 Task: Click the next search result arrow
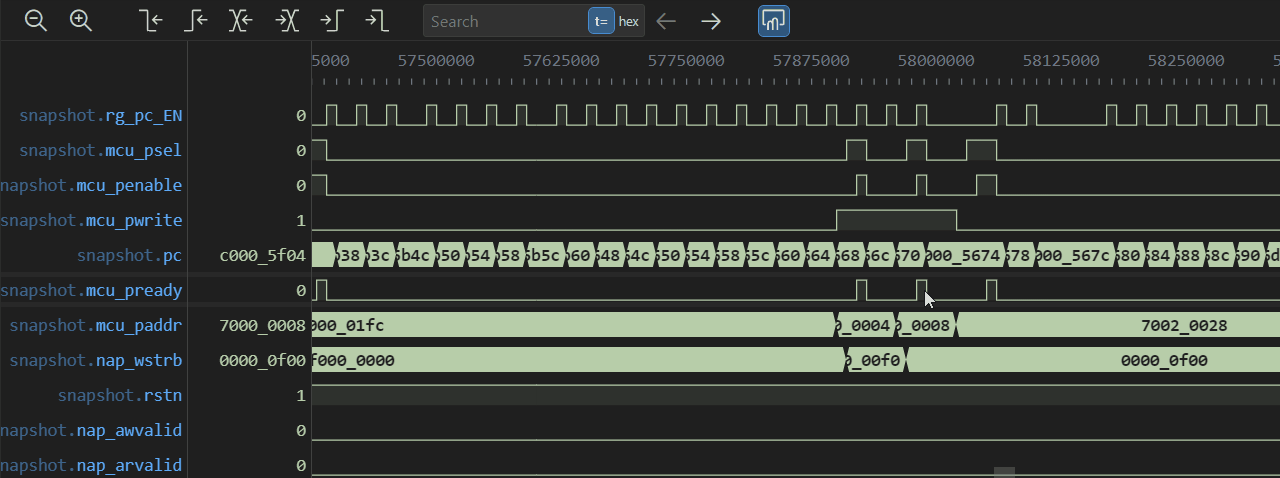coord(711,21)
